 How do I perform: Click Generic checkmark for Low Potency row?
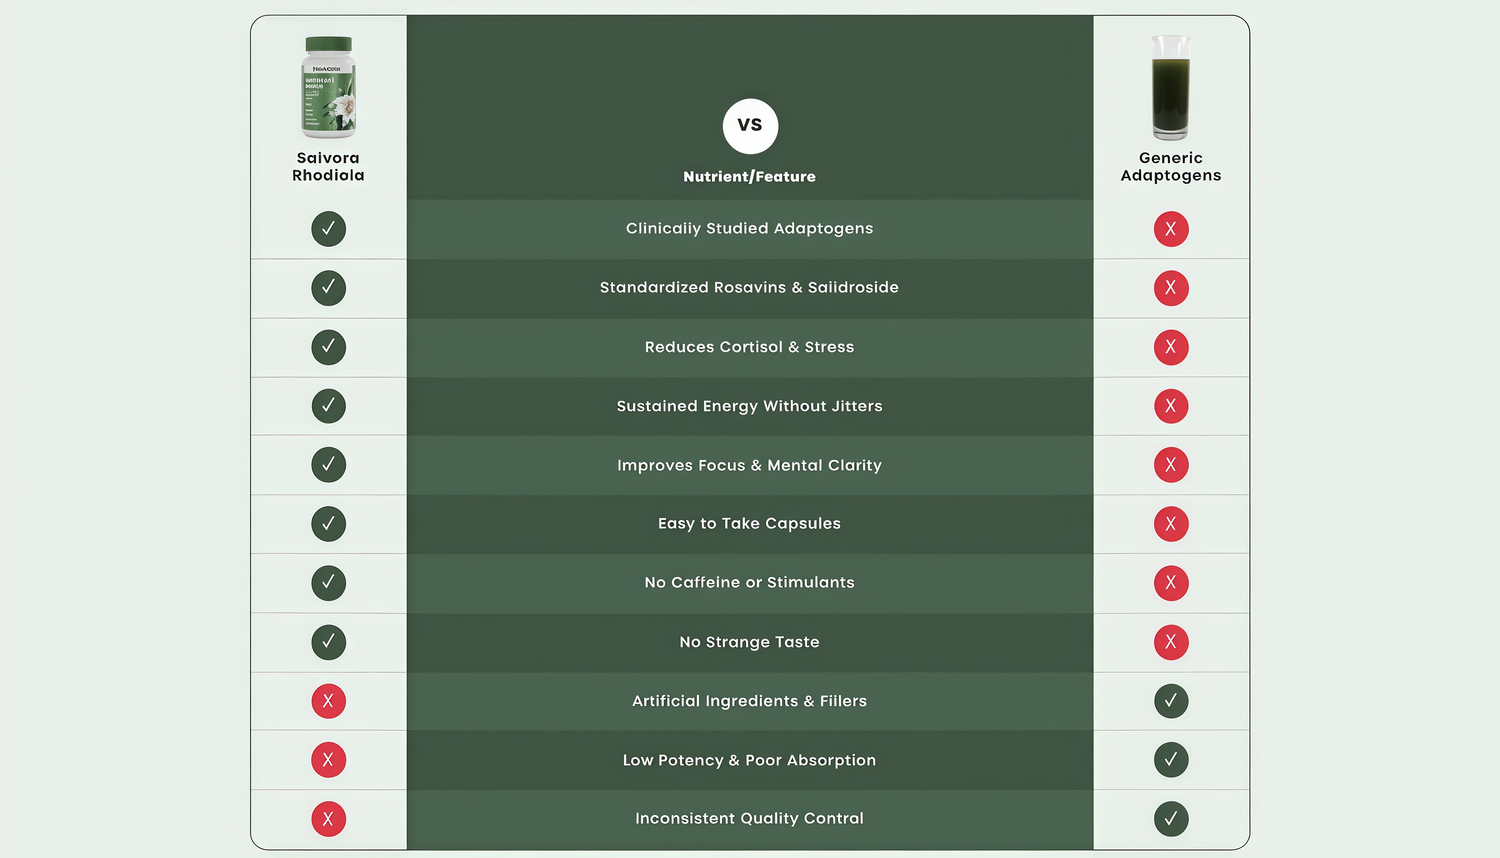(x=1170, y=760)
